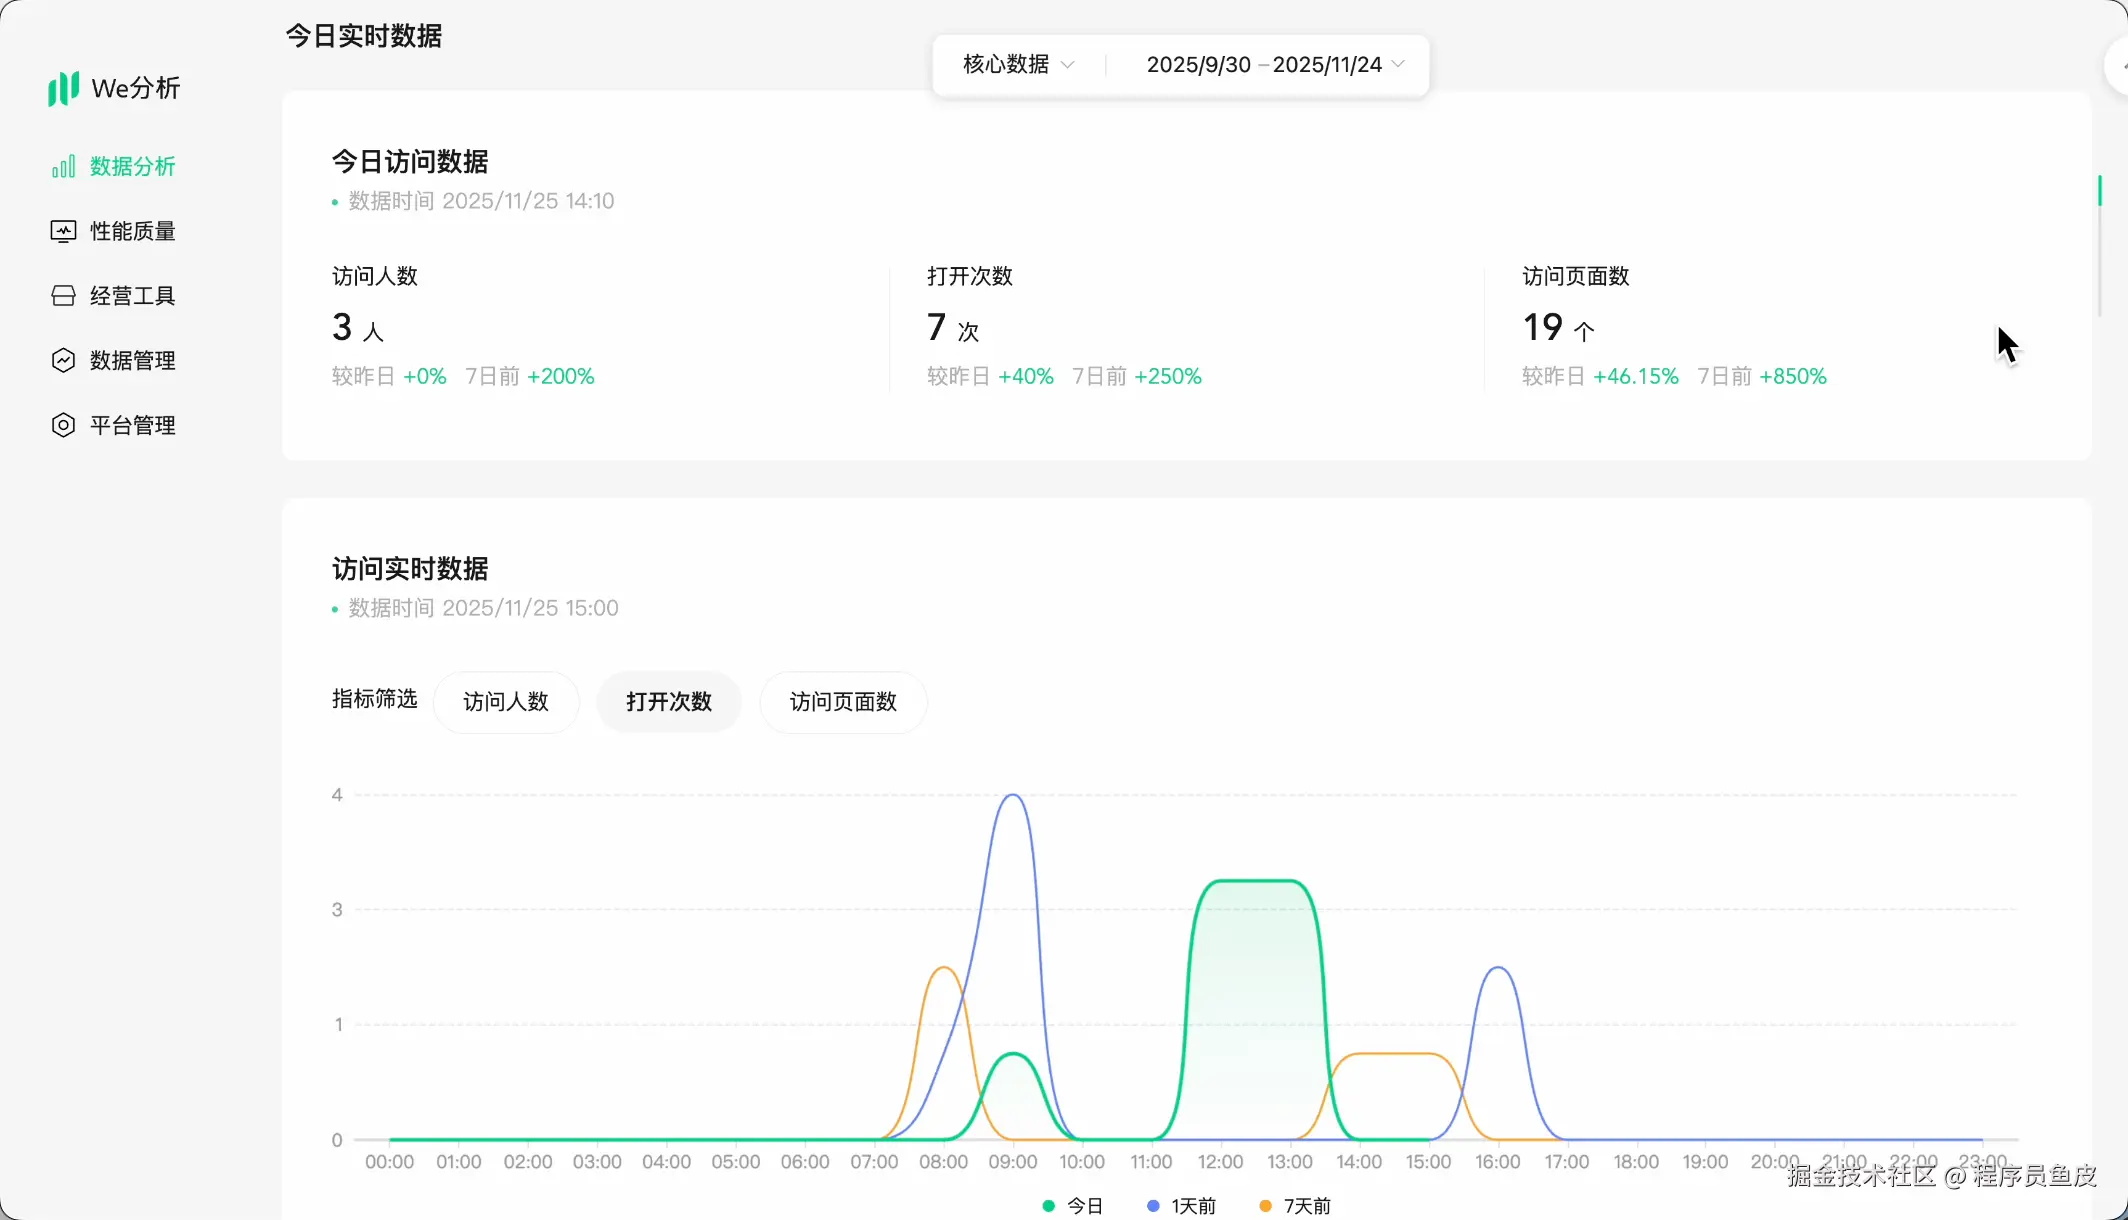This screenshot has height=1220, width=2128.
Task: Click the 数据分析 bar chart icon
Action: (x=63, y=167)
